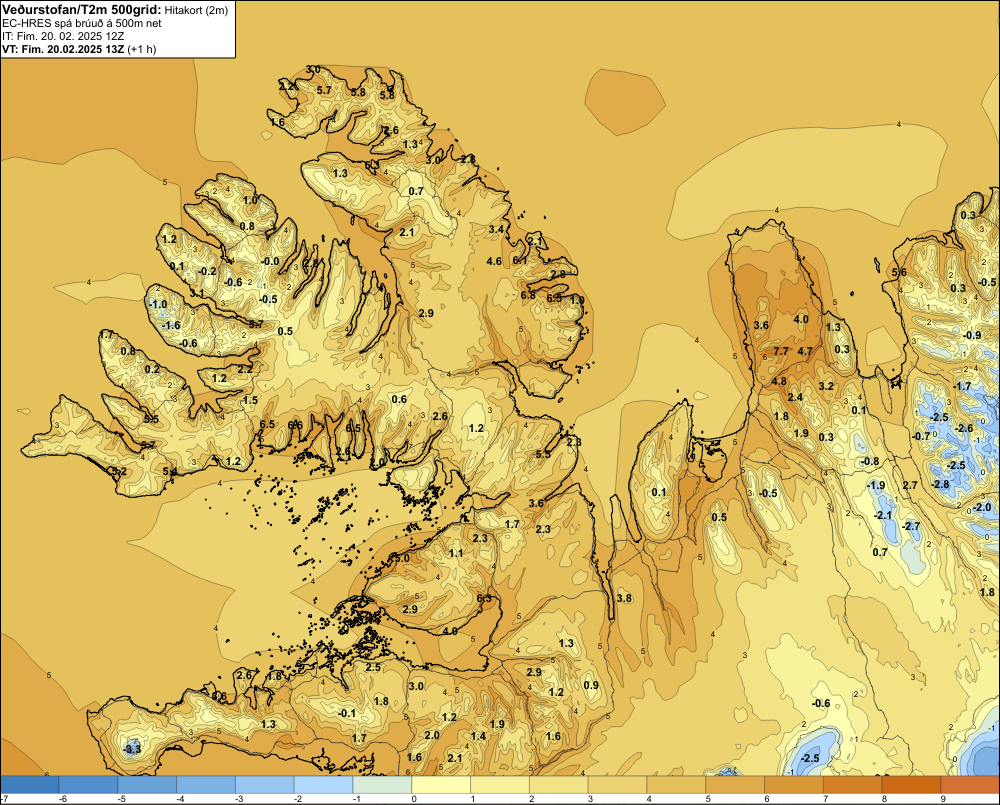This screenshot has height=805, width=1000.
Task: Click the '(+1 h)' forecast offset text
Action: tap(142, 49)
